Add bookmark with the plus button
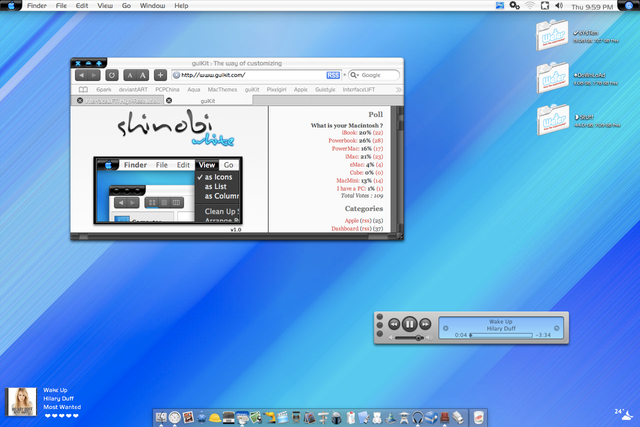 pos(160,75)
